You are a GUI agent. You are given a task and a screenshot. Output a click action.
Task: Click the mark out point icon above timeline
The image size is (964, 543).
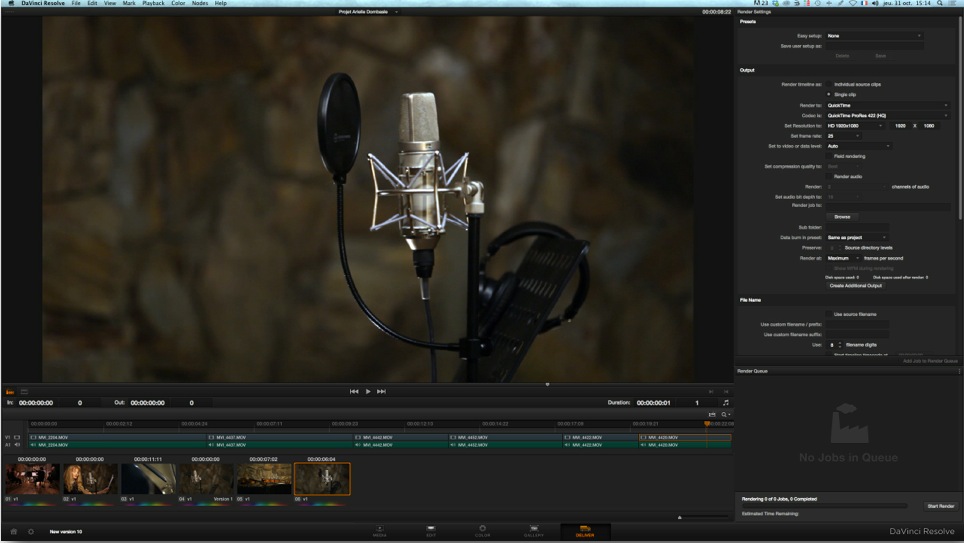(726, 392)
